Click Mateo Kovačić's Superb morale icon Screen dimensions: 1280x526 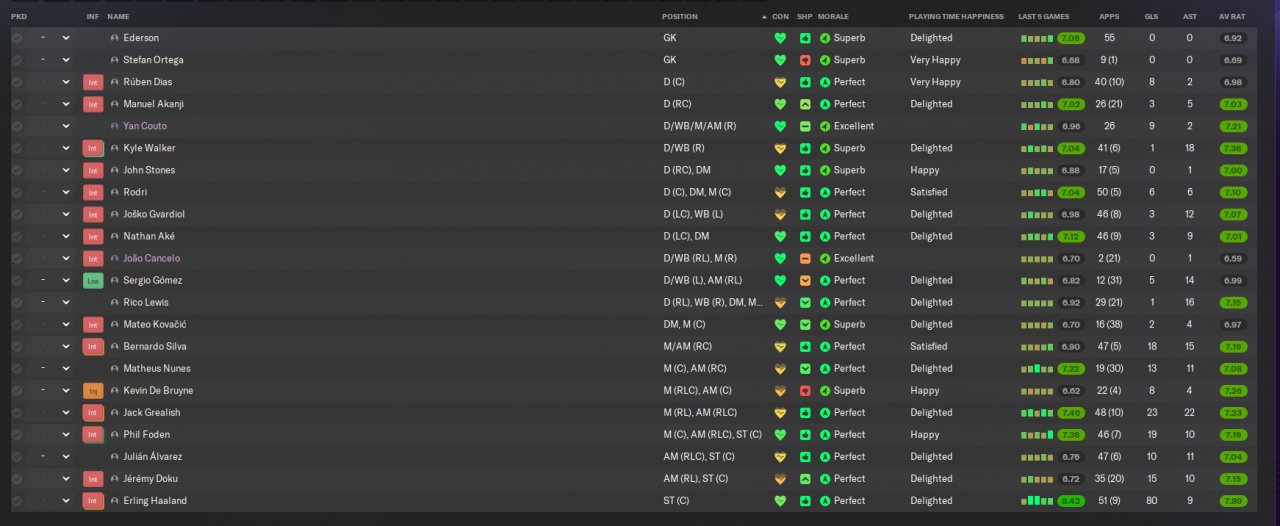825,324
